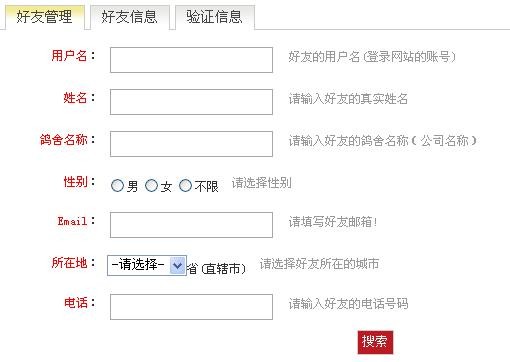Switch to the 好友管理 tab
The height and width of the screenshot is (362, 510).
(x=44, y=17)
